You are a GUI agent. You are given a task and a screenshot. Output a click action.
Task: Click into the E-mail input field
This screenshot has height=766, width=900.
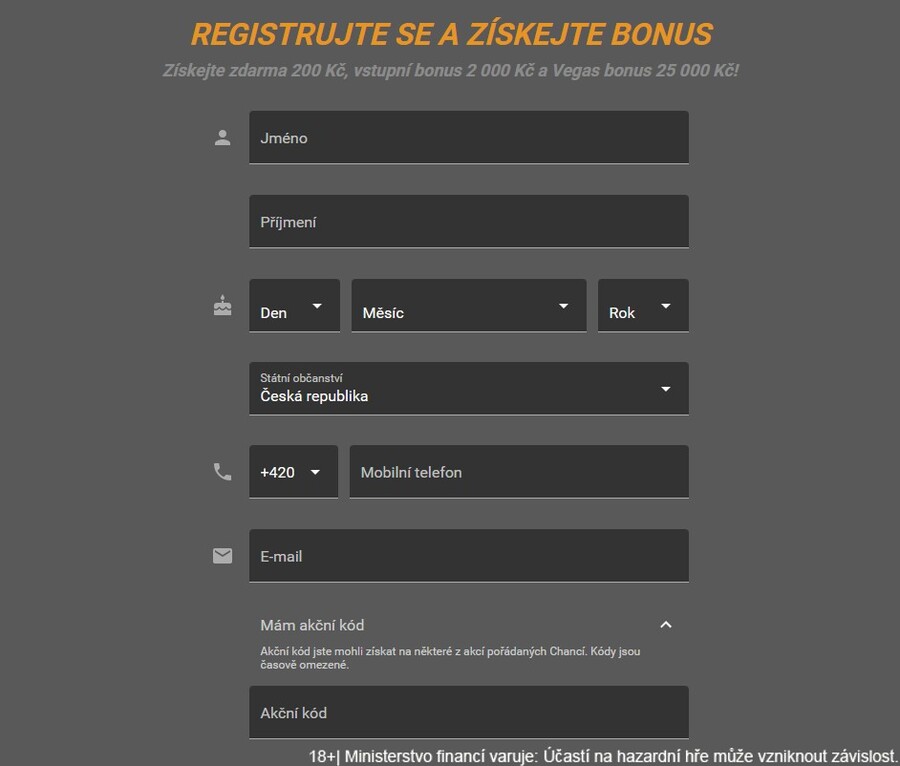pos(469,555)
